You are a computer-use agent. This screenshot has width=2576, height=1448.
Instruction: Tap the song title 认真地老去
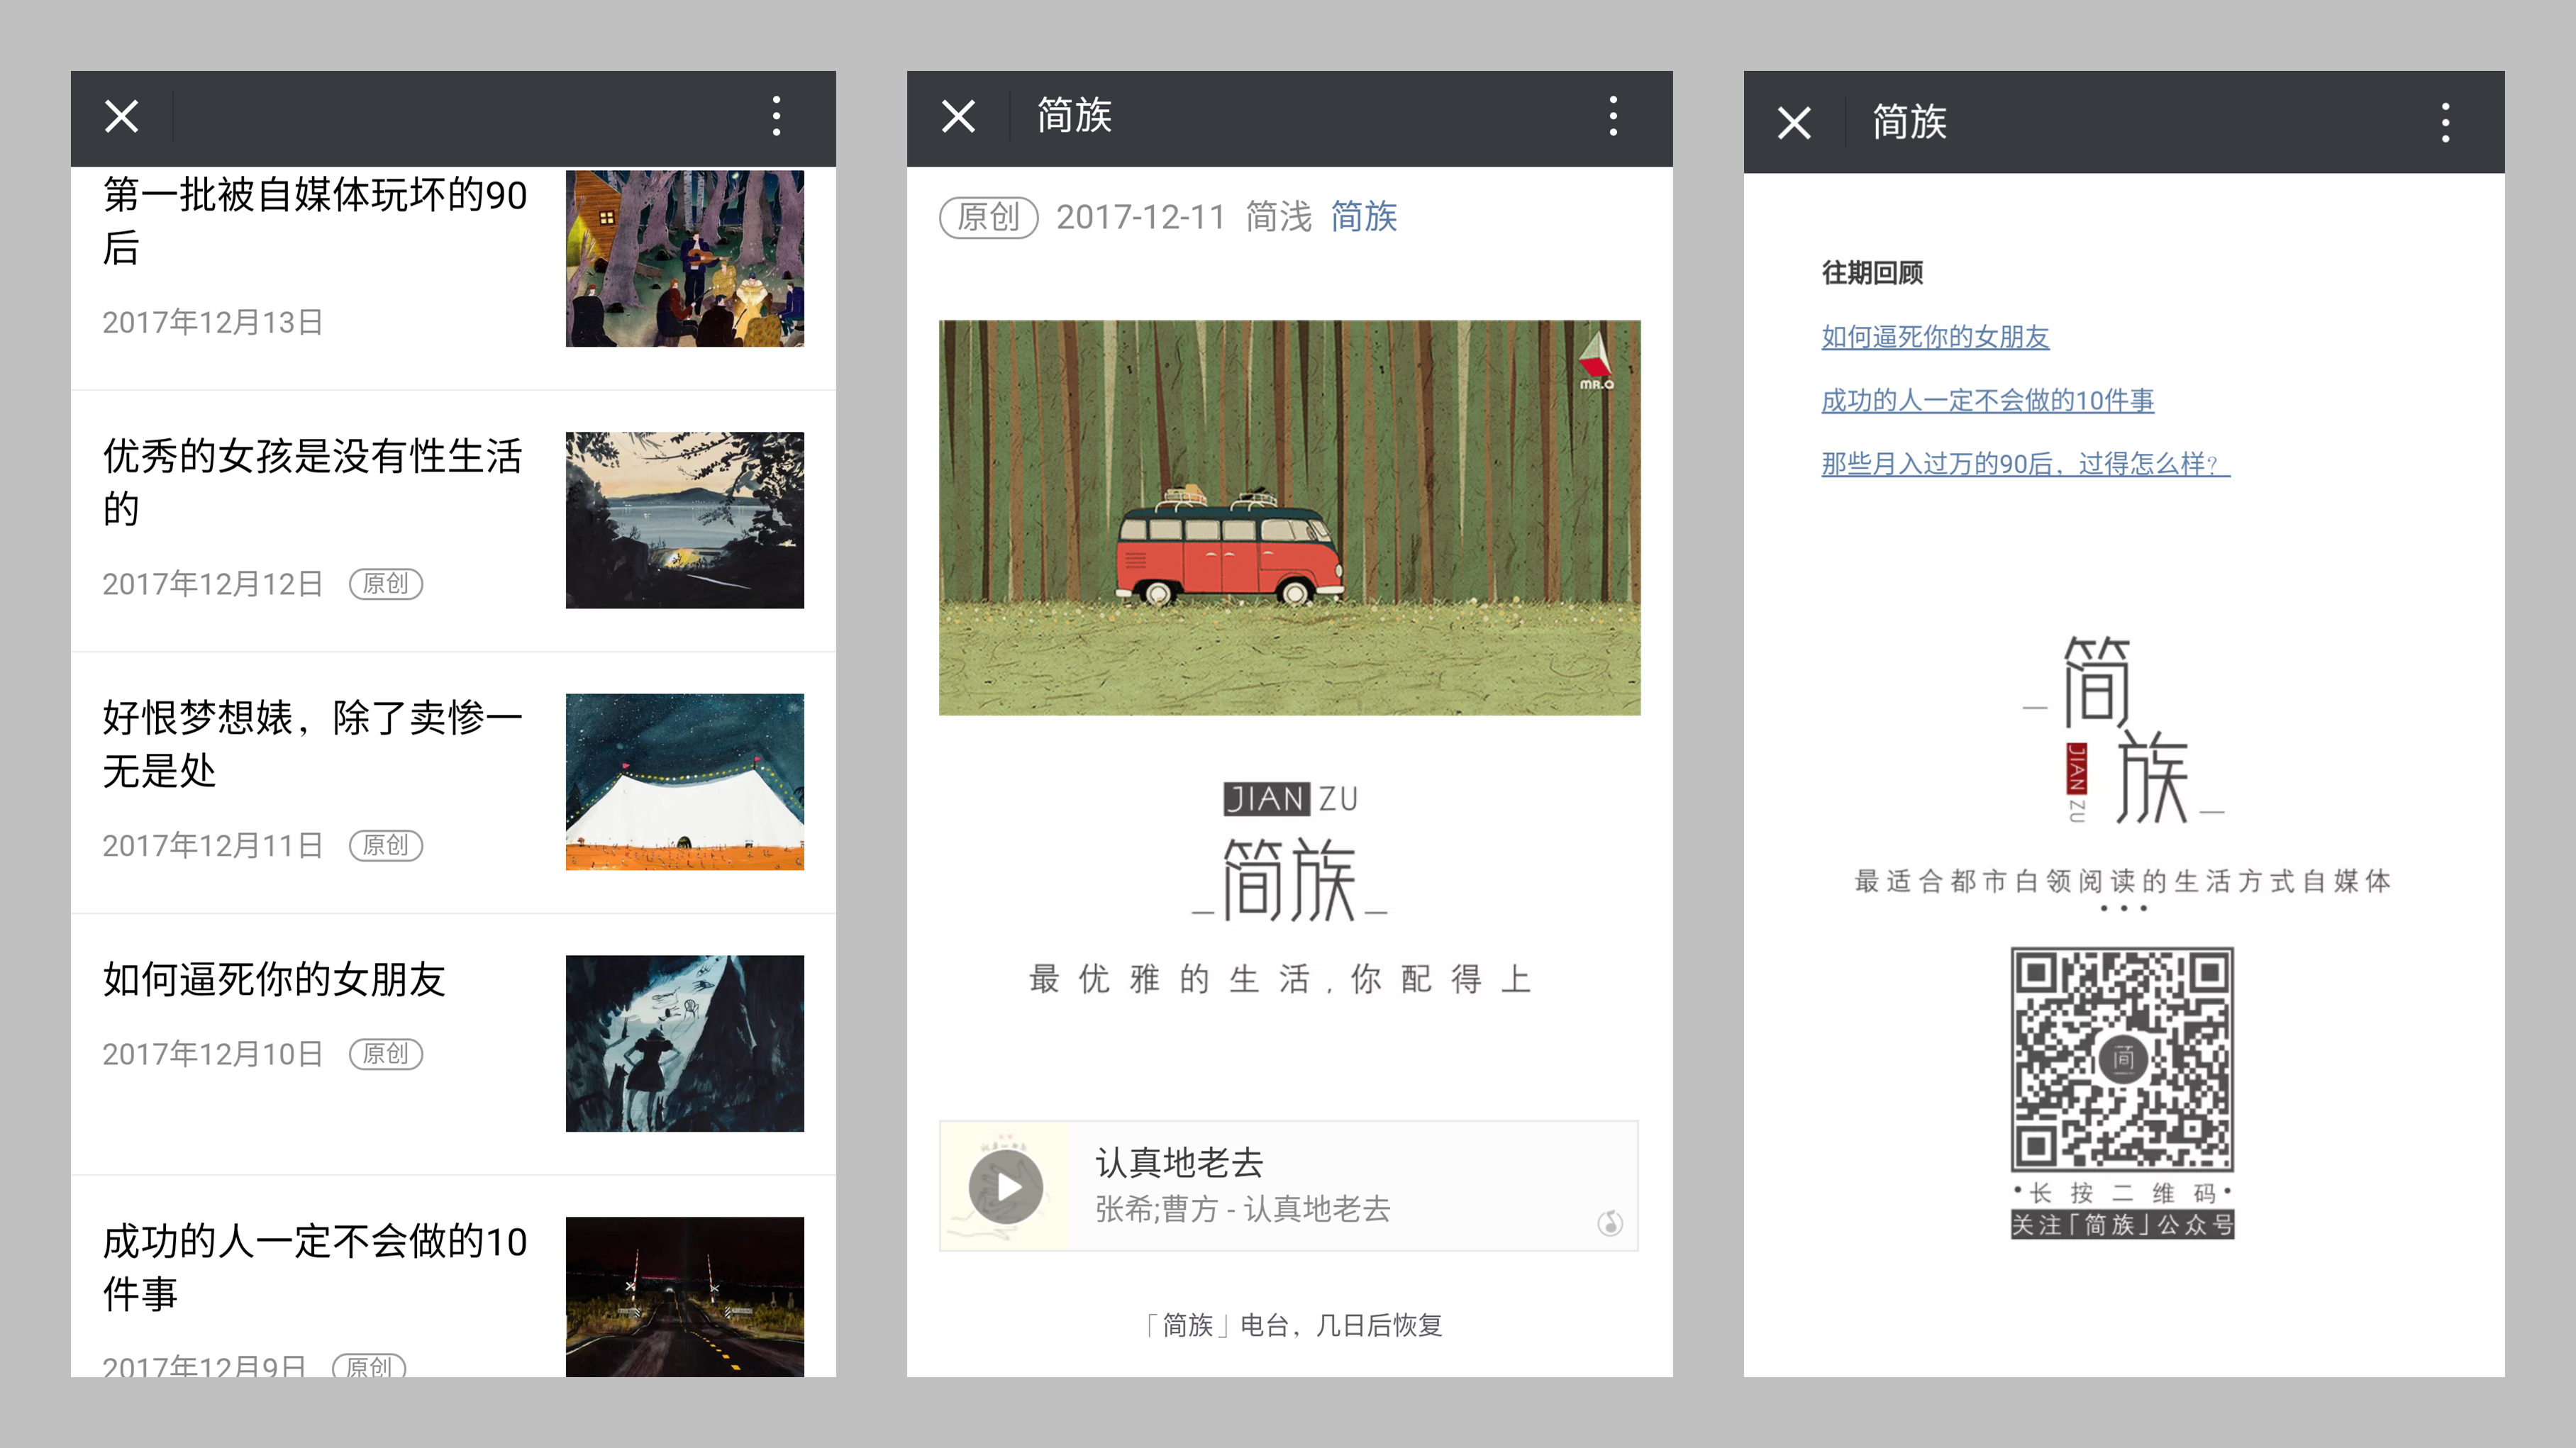click(x=1180, y=1162)
